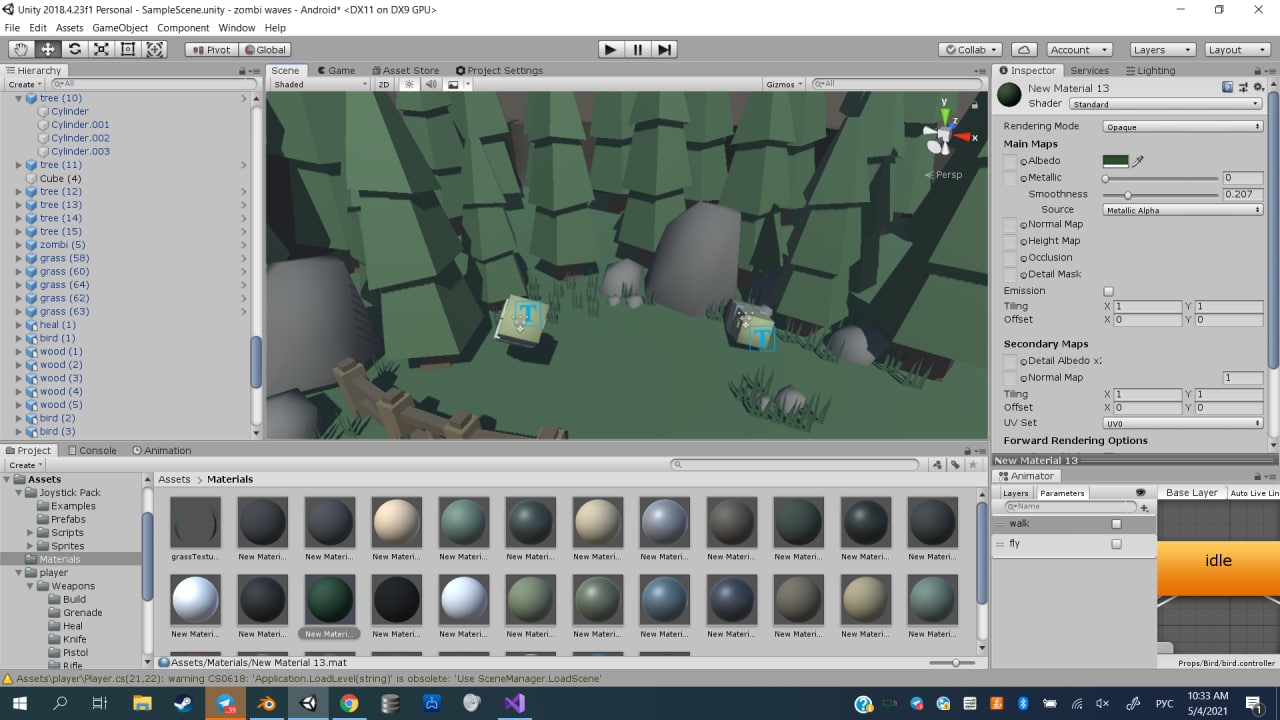Open the Account dropdown
The width and height of the screenshot is (1280, 720).
[1079, 49]
